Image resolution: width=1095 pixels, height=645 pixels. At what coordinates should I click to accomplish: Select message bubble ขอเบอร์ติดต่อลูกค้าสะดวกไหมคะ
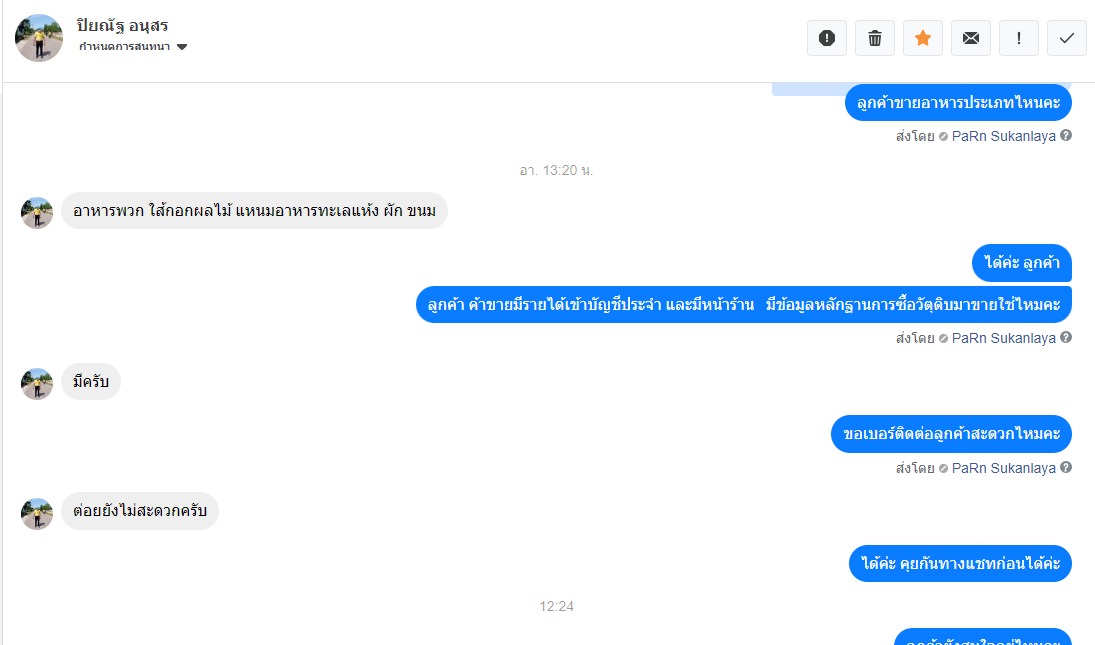951,433
